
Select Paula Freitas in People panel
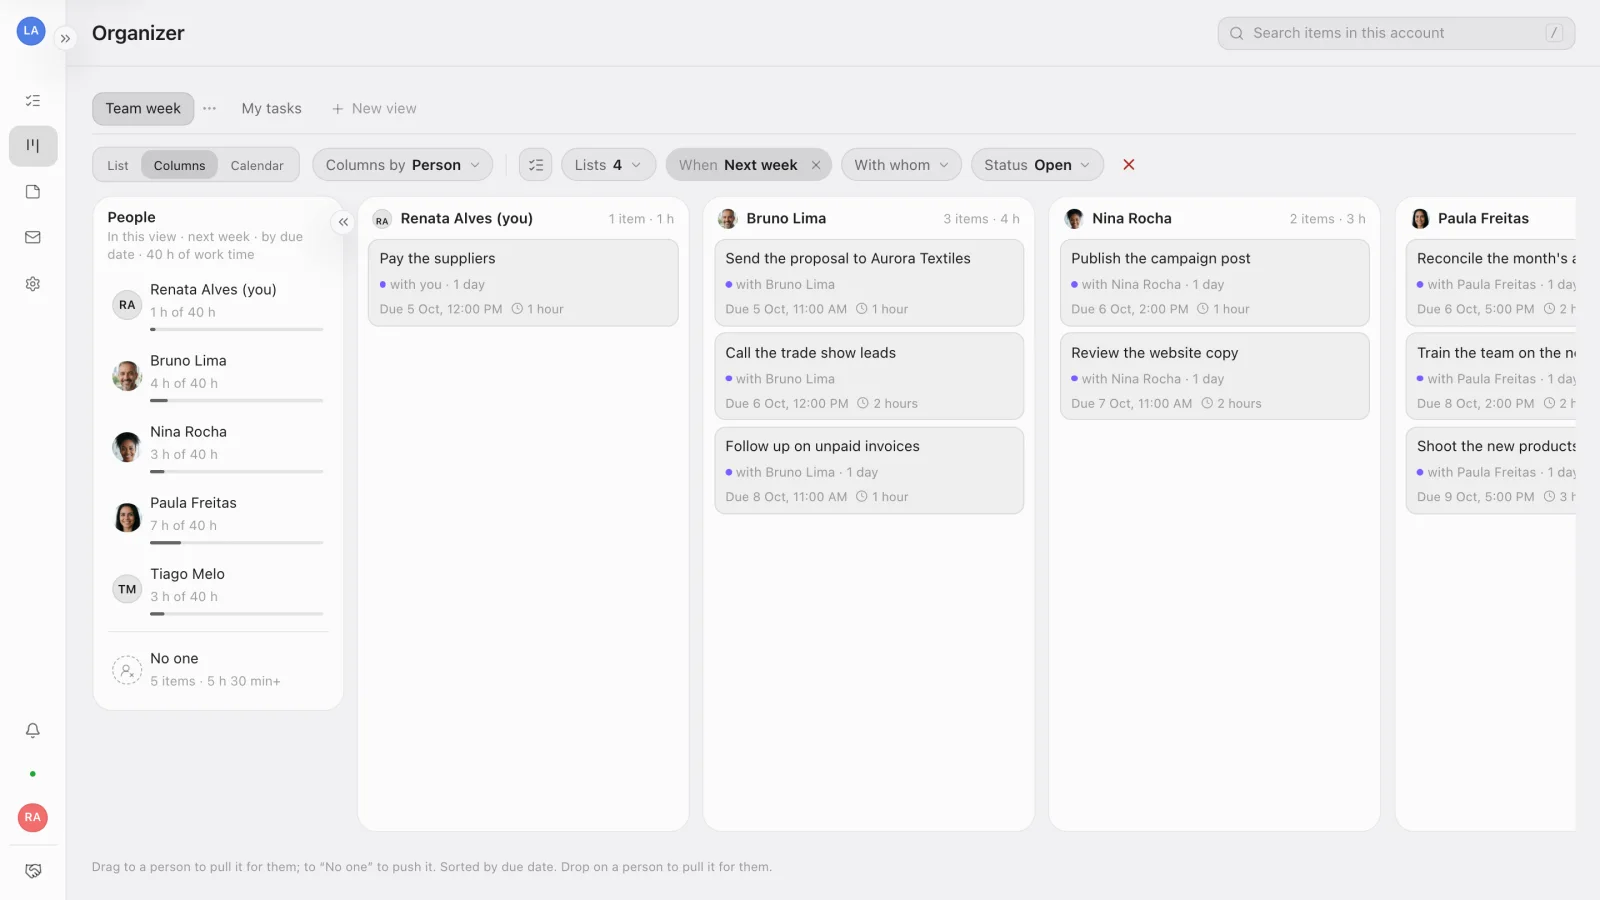218,517
